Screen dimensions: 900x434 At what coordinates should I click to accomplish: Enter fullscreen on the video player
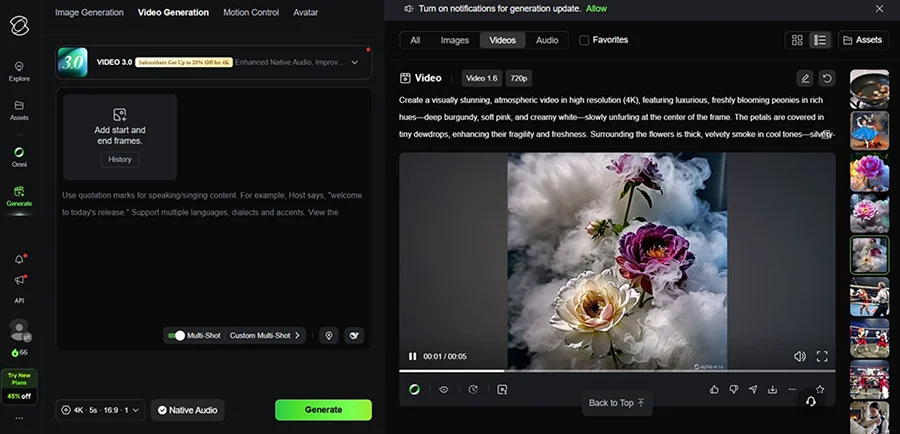coord(822,356)
